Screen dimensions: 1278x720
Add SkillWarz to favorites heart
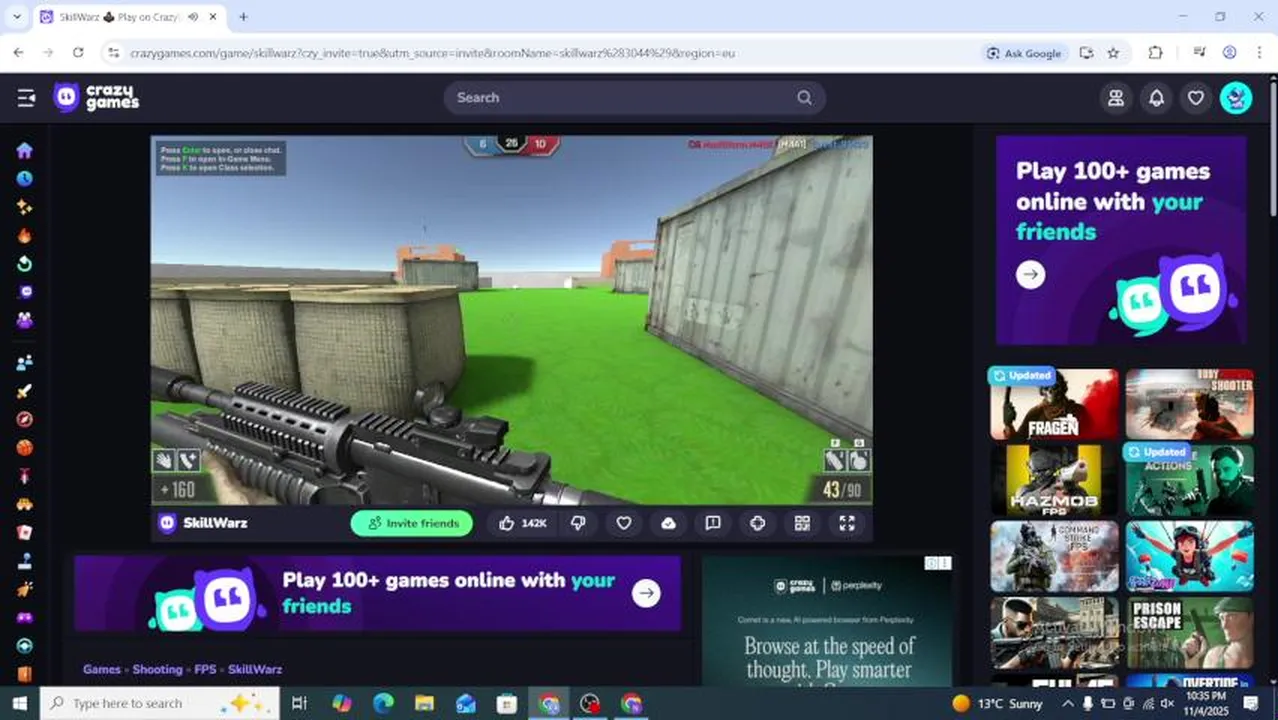[624, 523]
